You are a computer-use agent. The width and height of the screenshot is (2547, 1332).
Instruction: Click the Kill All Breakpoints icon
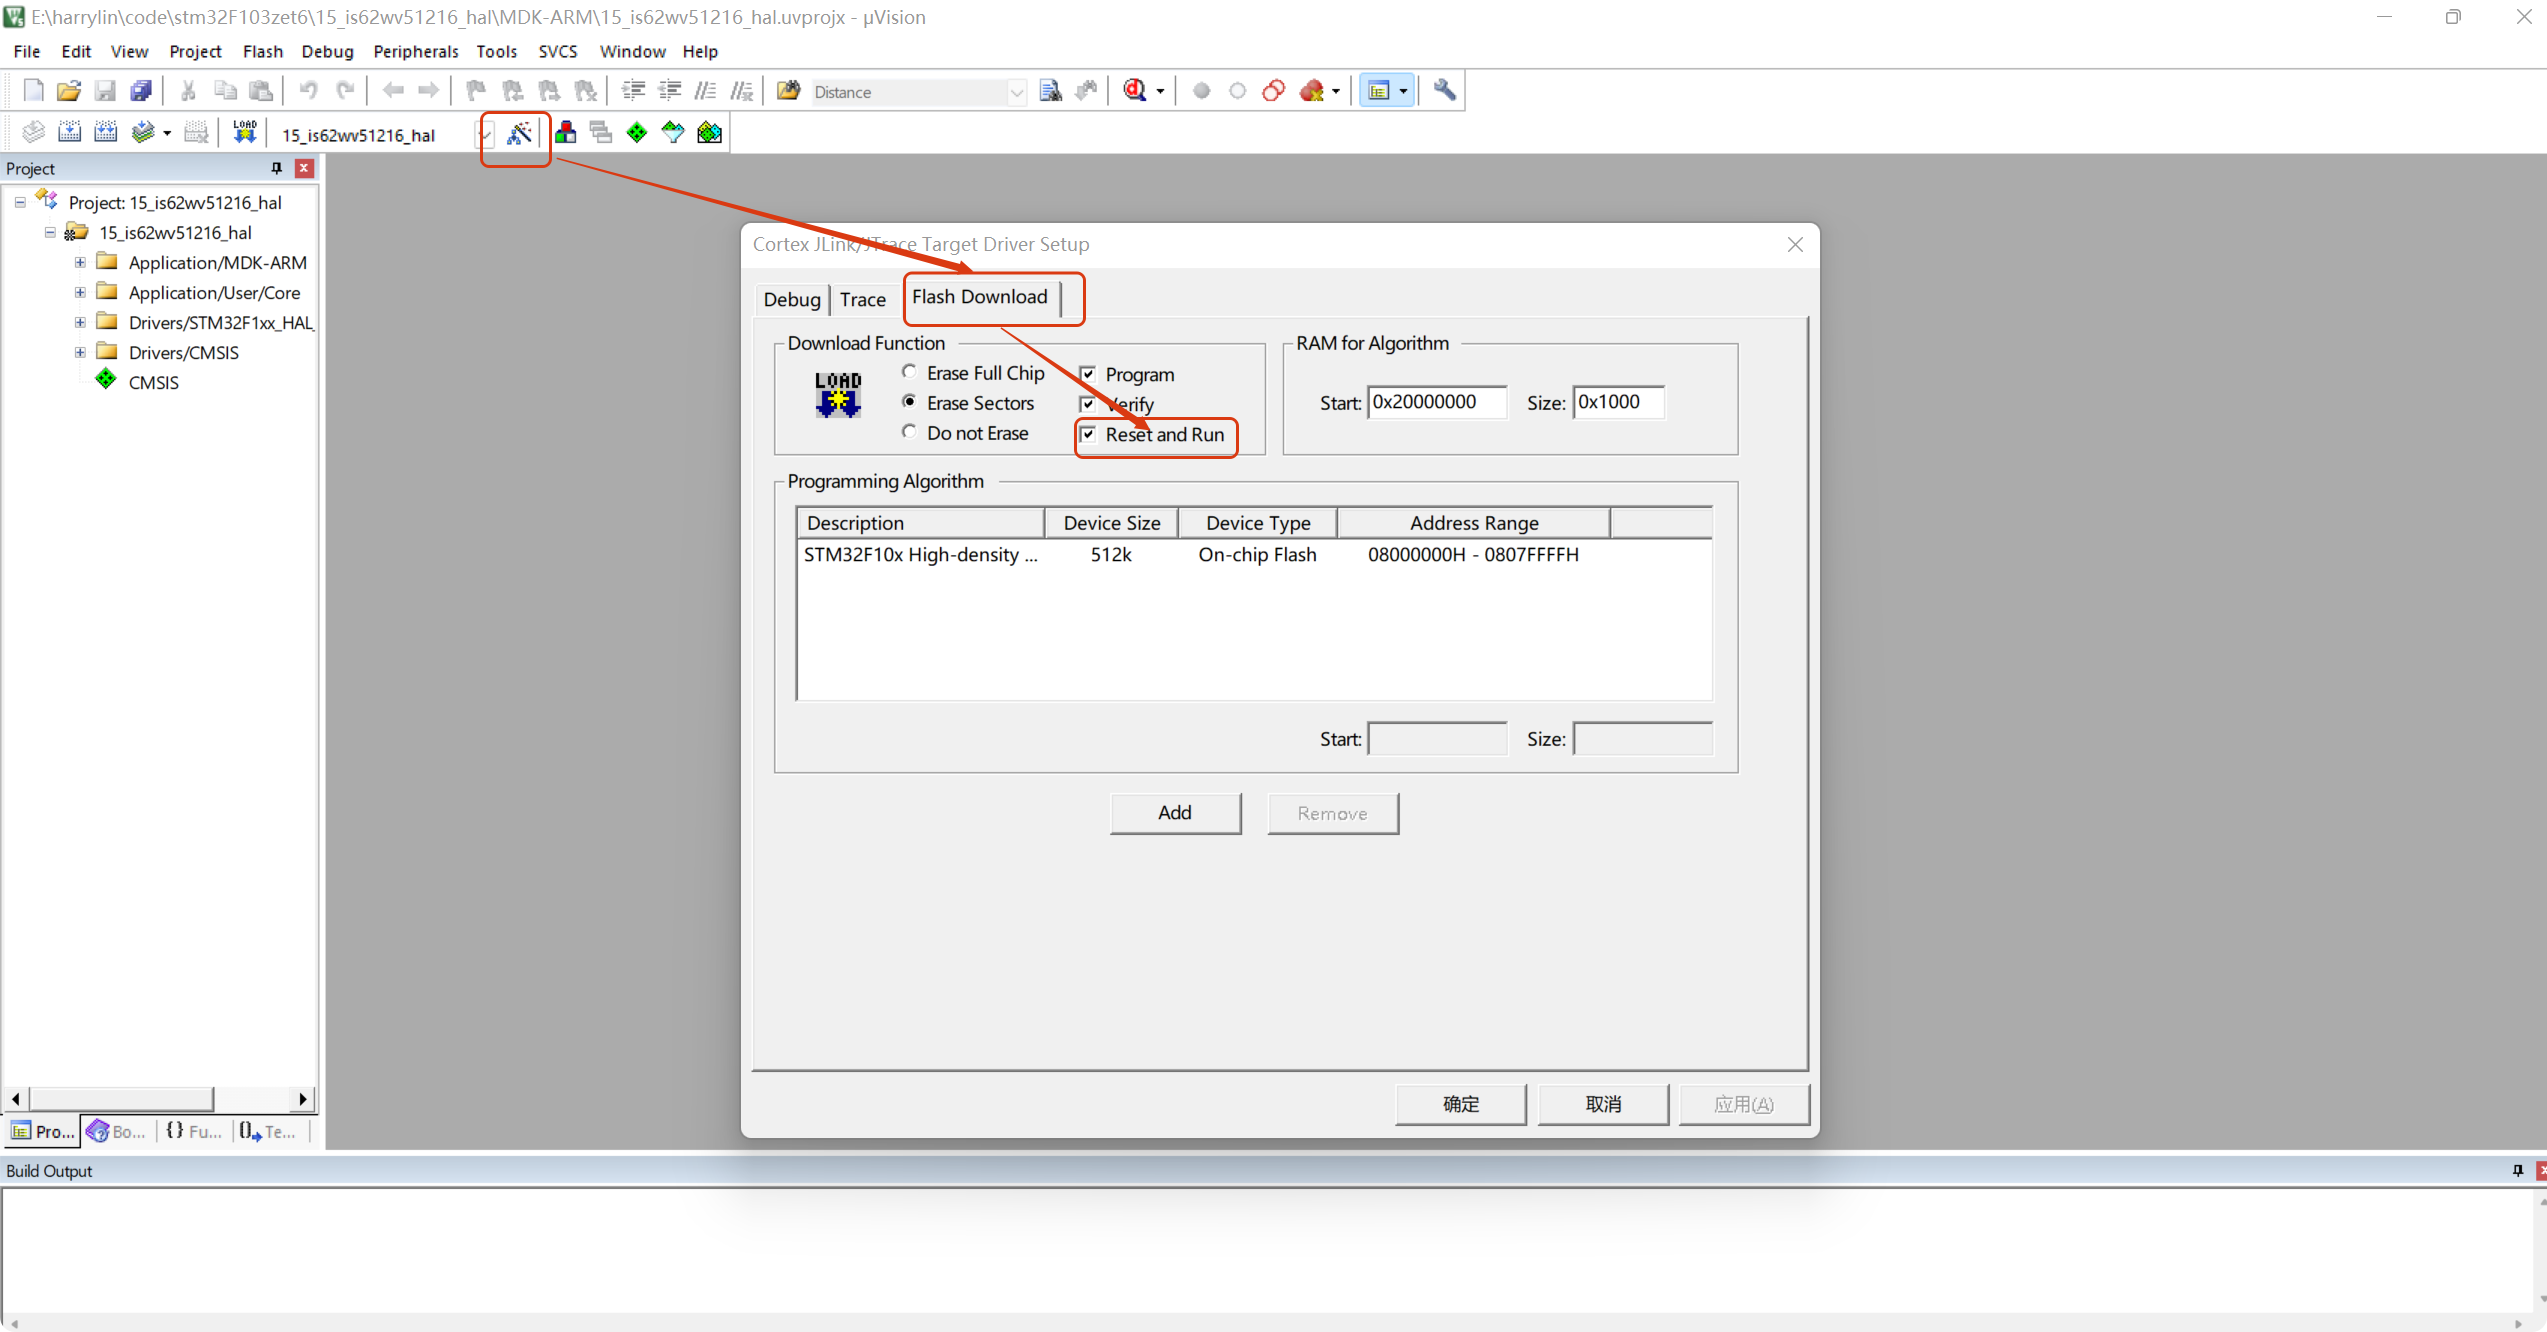[1312, 91]
